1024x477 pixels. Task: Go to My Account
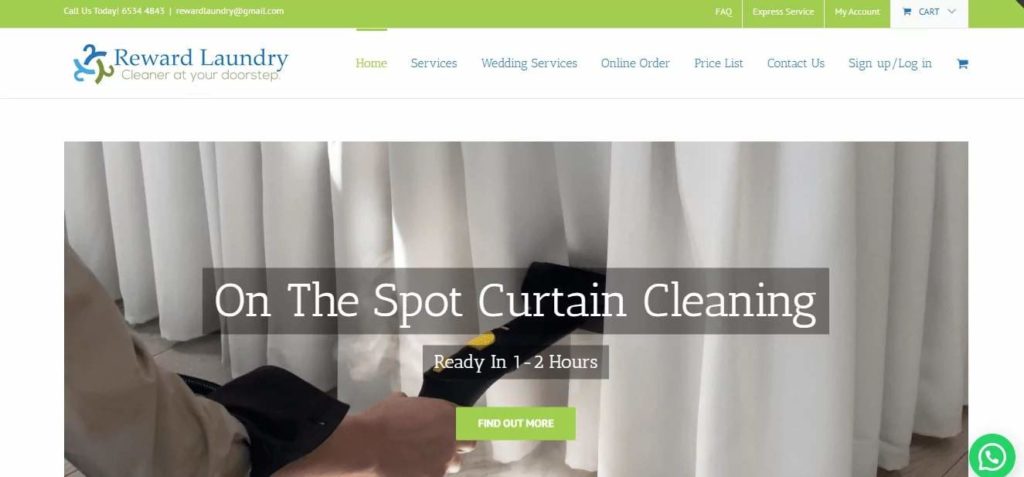[857, 12]
